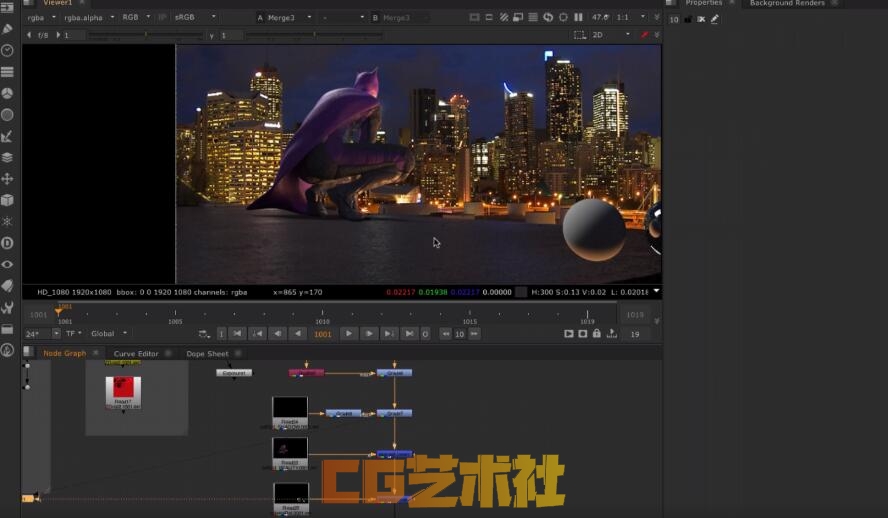This screenshot has height=518, width=888.
Task: Jump to the first frame
Action: pyautogui.click(x=237, y=334)
